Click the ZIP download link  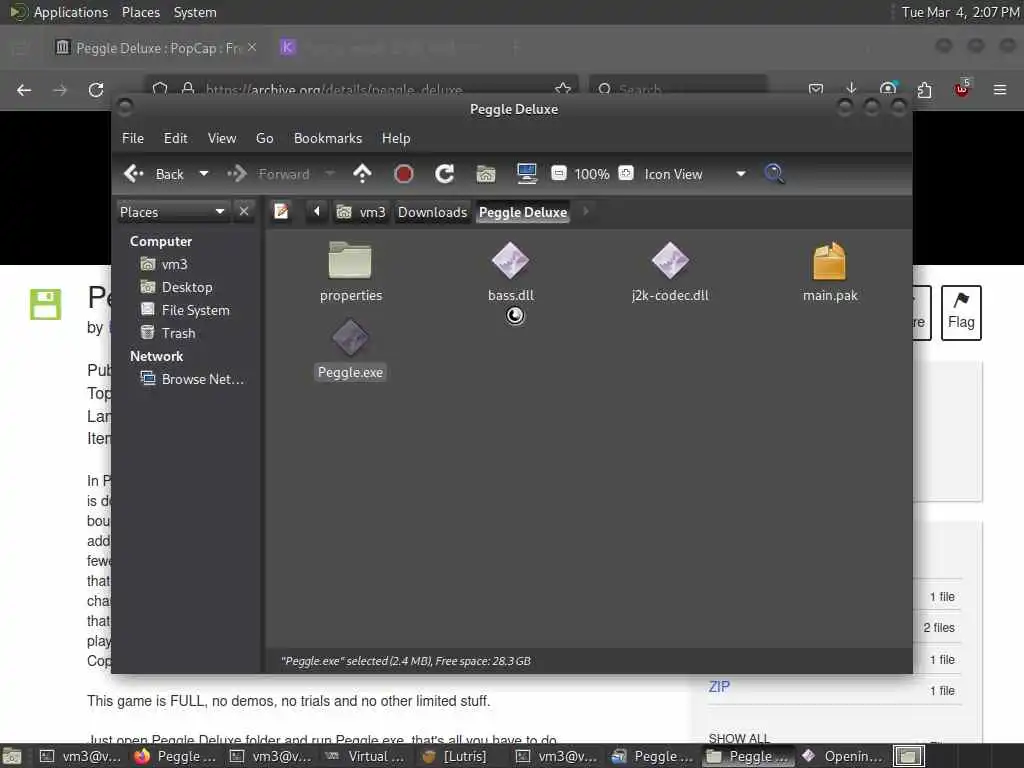719,686
